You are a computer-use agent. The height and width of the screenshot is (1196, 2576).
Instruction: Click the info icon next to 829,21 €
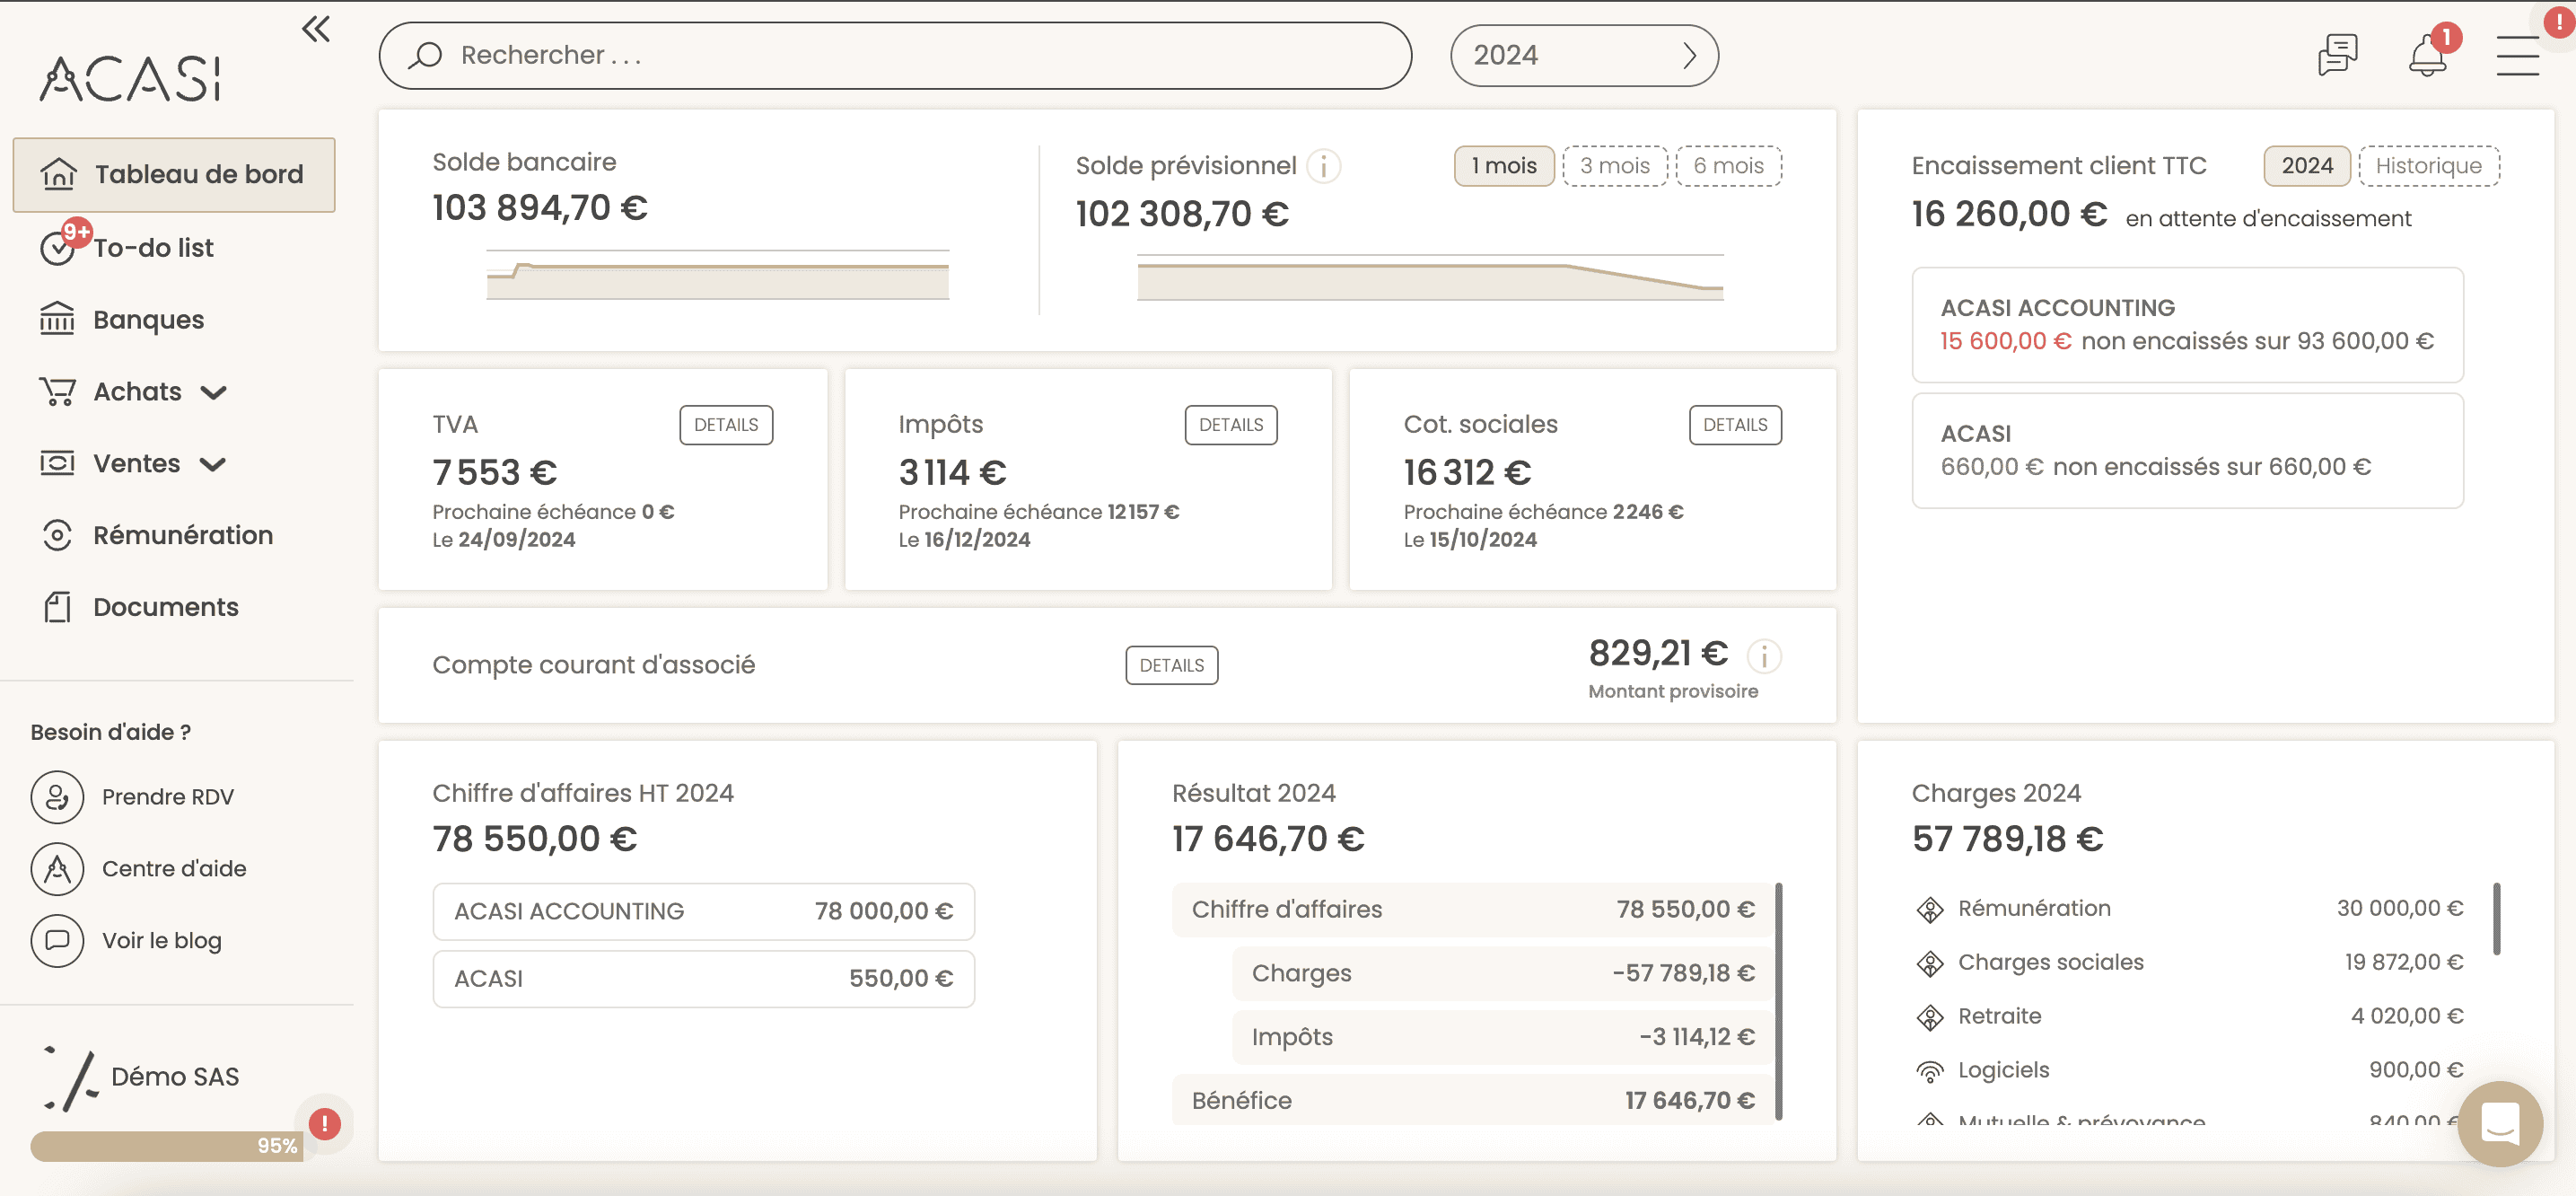tap(1764, 657)
